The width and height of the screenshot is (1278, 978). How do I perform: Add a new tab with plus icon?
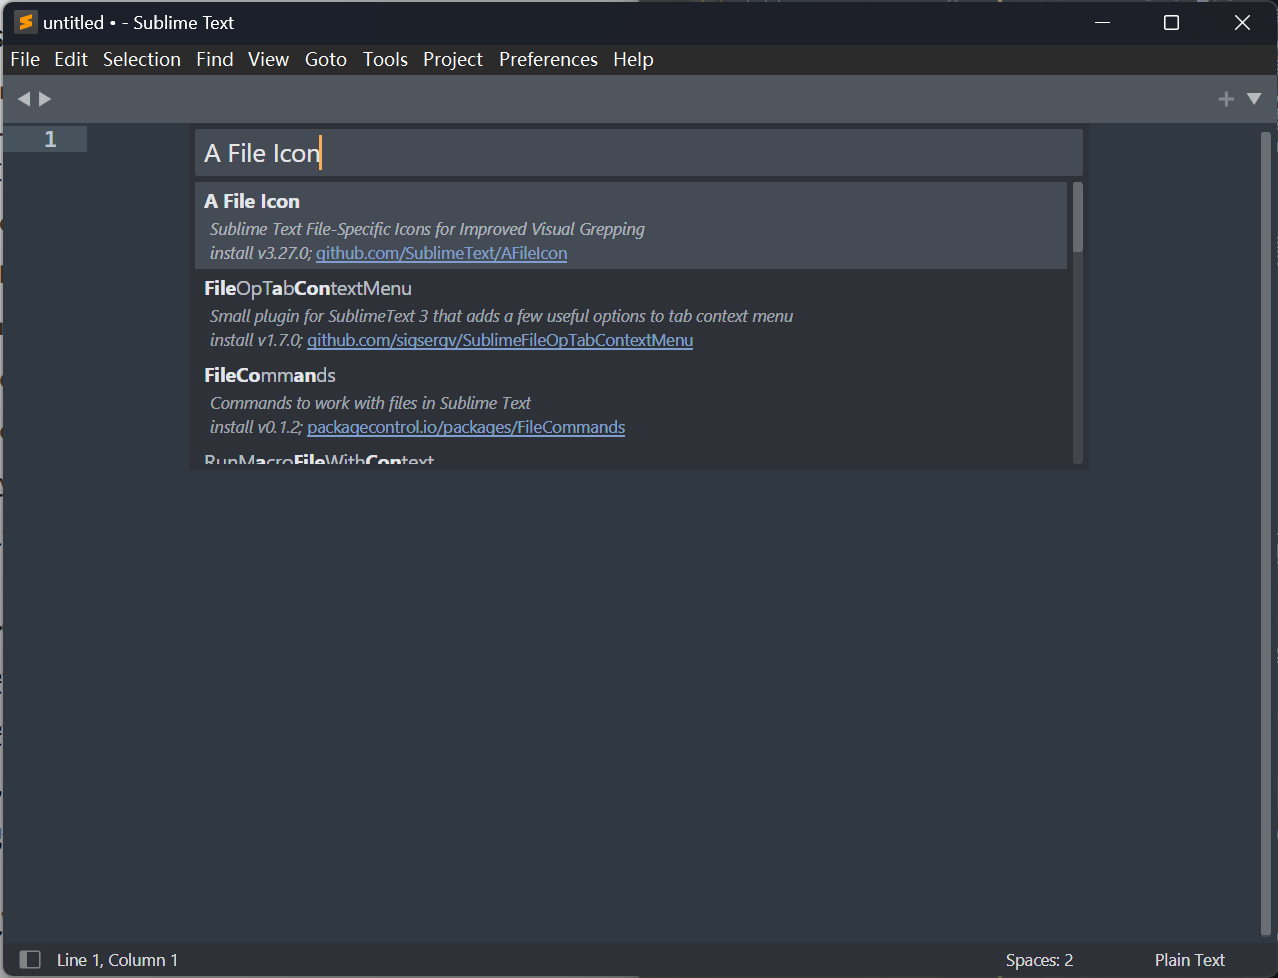click(x=1226, y=99)
